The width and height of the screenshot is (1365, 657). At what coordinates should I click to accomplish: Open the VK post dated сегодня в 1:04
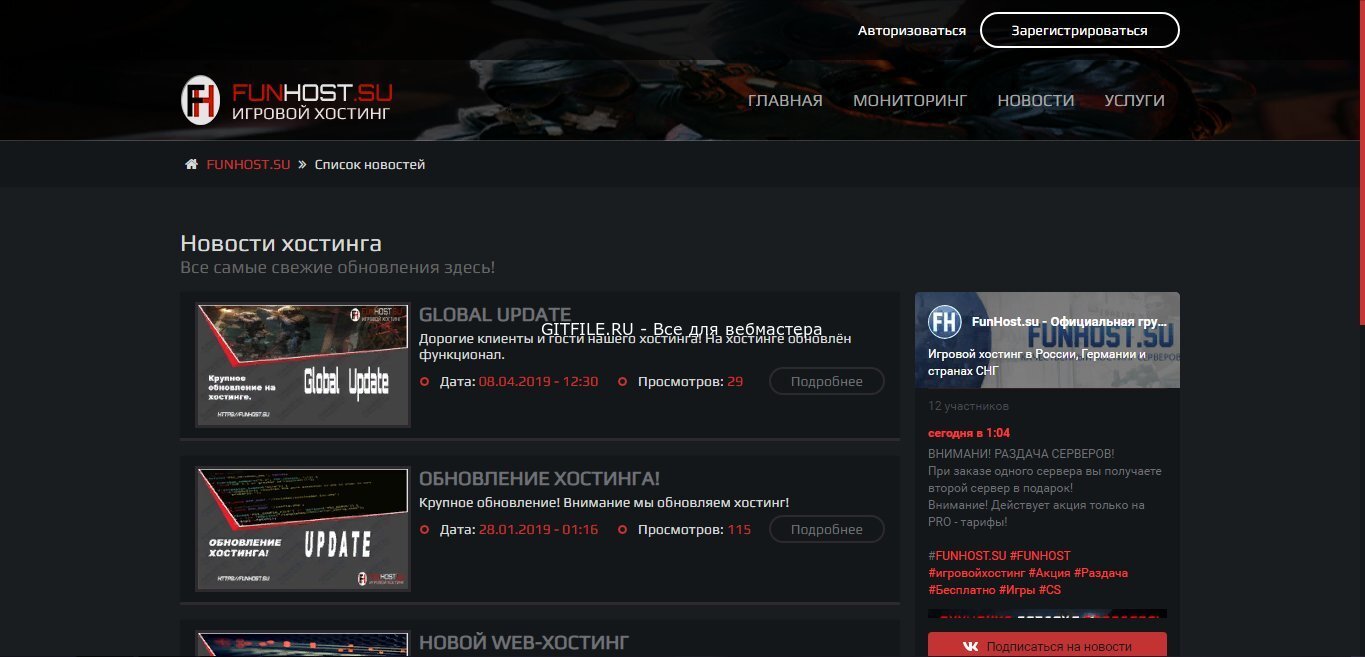tap(969, 433)
